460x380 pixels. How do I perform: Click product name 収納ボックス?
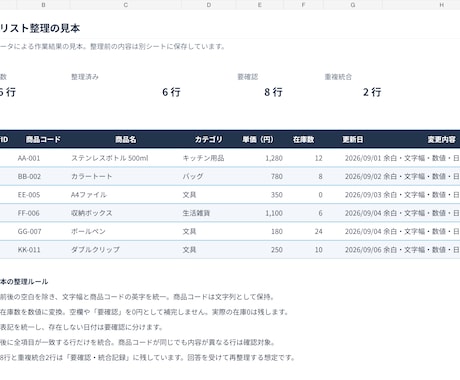pyautogui.click(x=92, y=213)
